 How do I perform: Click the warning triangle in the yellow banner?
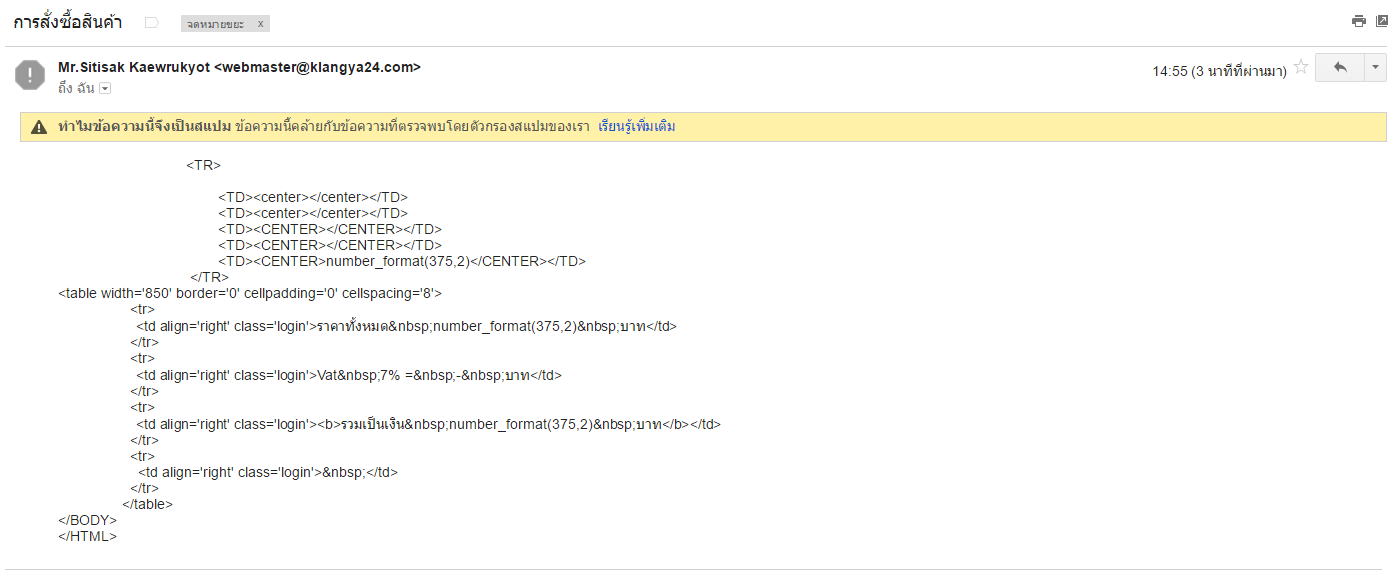point(39,127)
